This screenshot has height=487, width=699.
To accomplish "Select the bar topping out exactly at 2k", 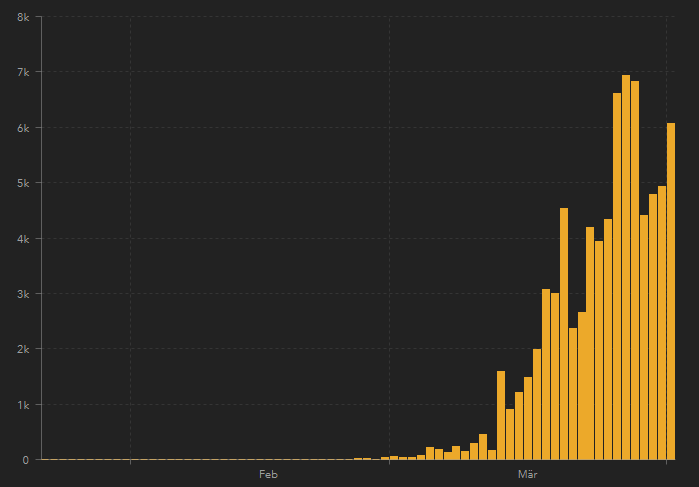I will tap(537, 404).
